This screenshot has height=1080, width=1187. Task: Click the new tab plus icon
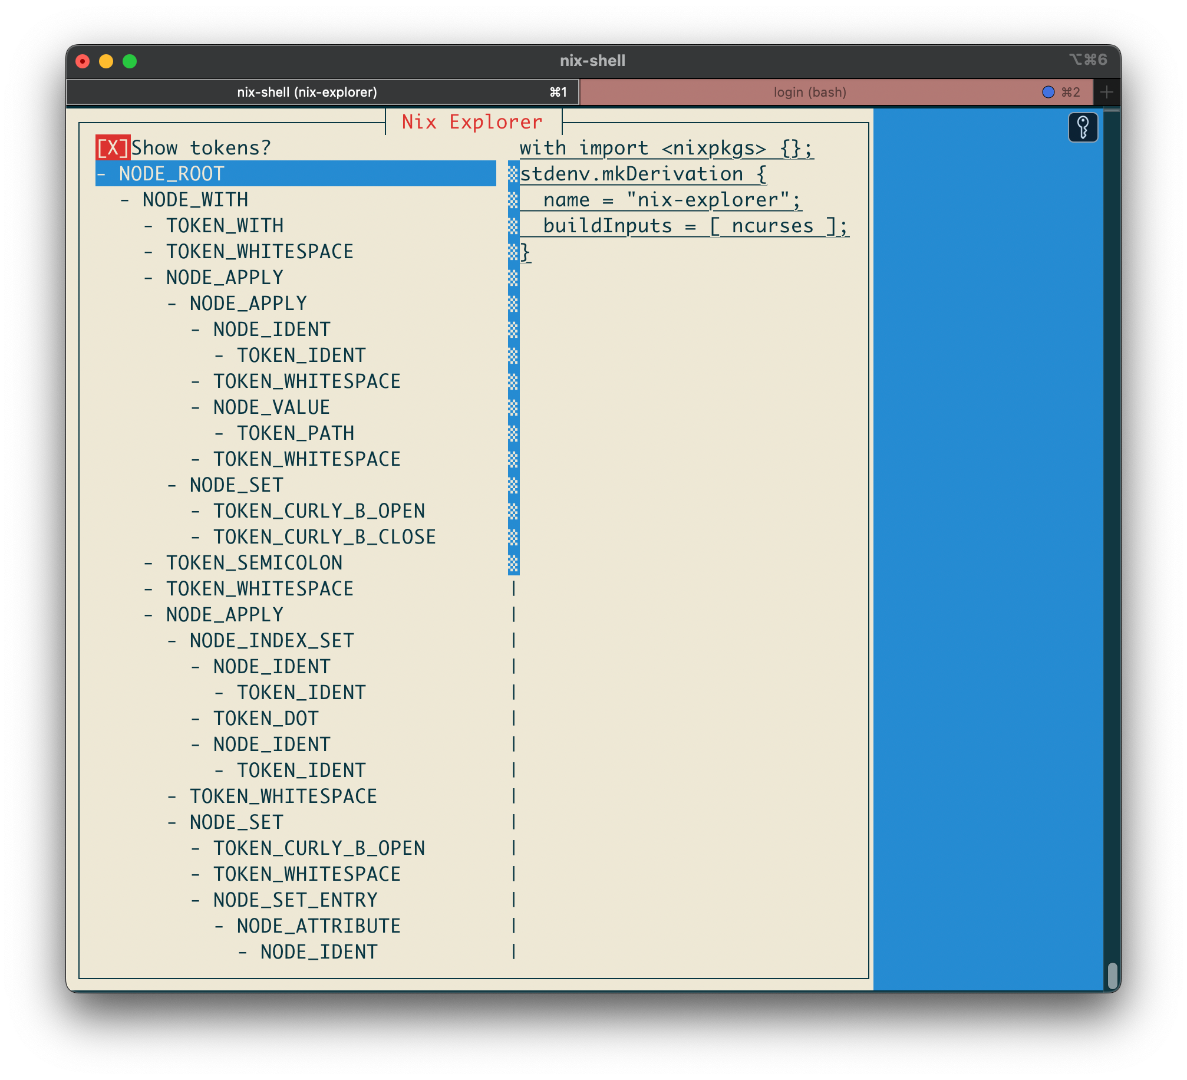[1106, 92]
